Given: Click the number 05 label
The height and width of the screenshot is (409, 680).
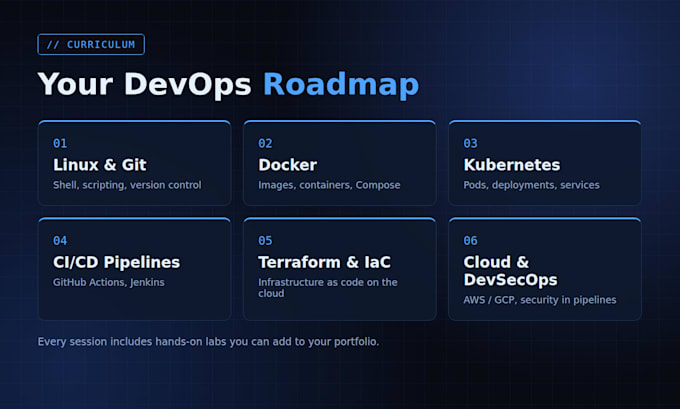Looking at the screenshot, I should click(265, 240).
